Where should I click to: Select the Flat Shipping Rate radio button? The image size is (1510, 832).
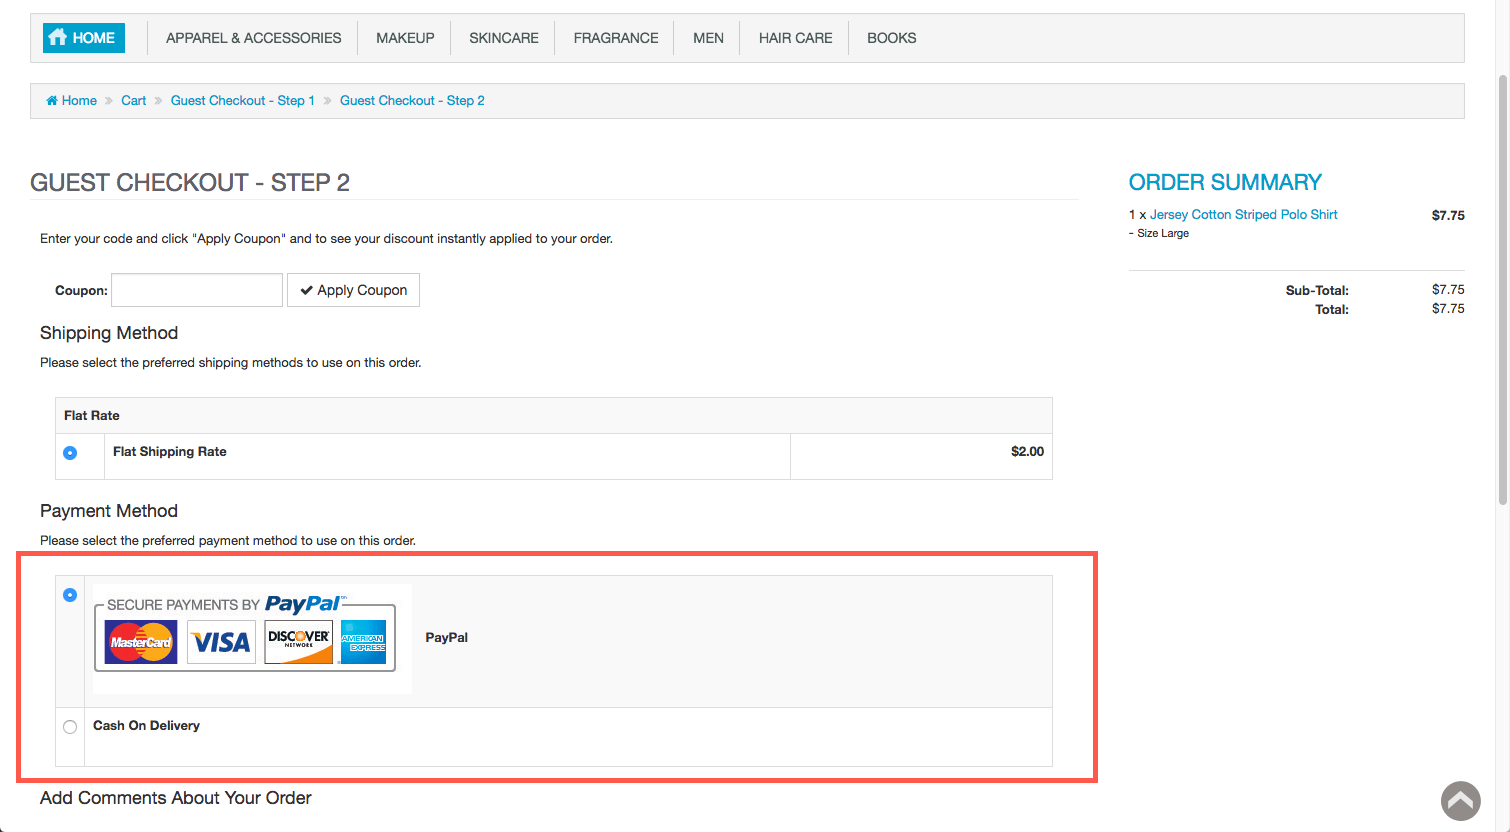70,453
